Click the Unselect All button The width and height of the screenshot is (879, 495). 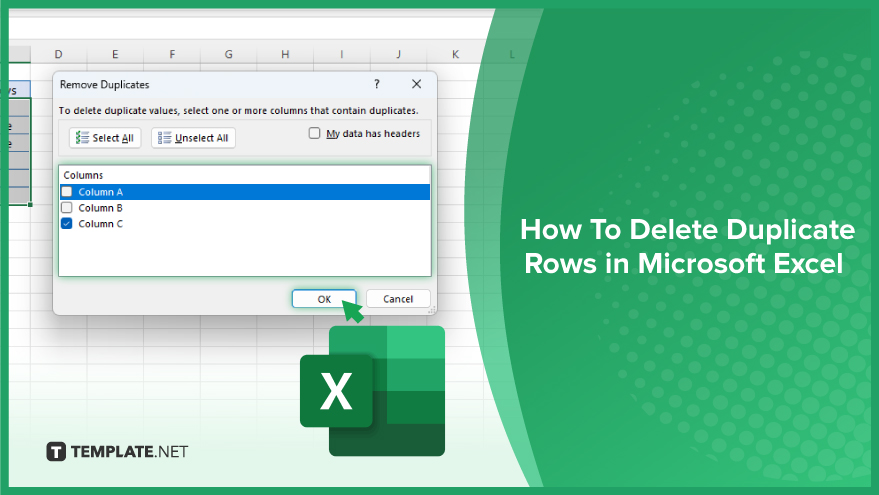193,138
